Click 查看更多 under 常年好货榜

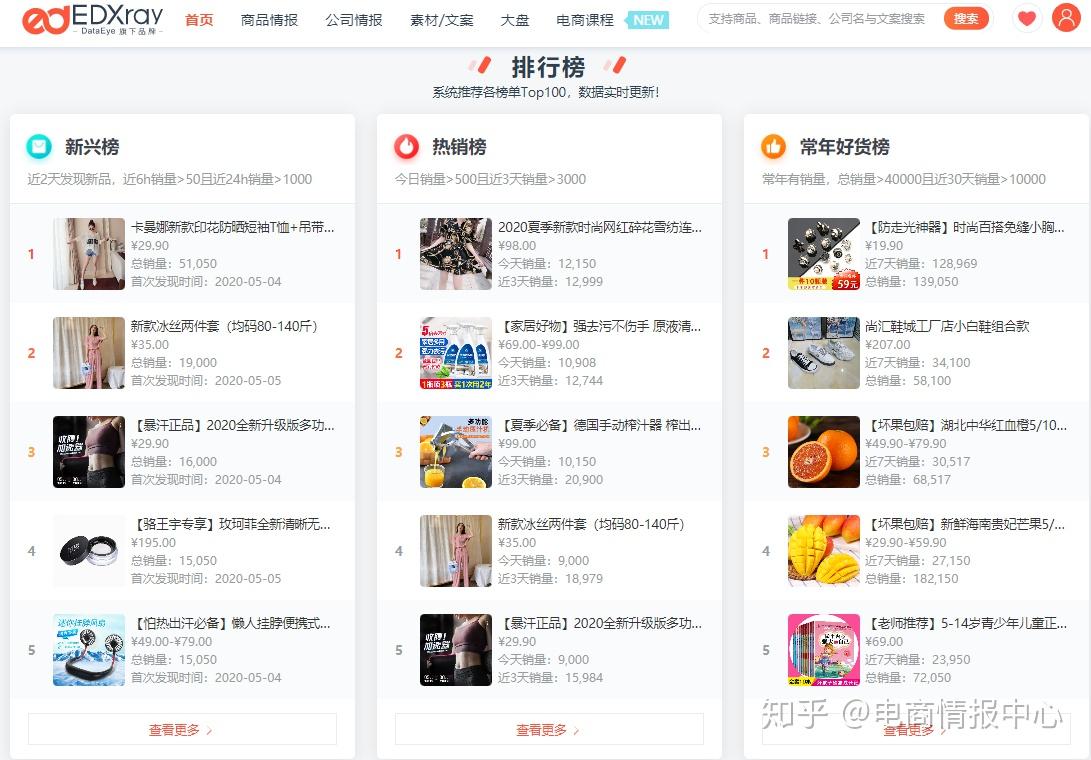point(915,729)
